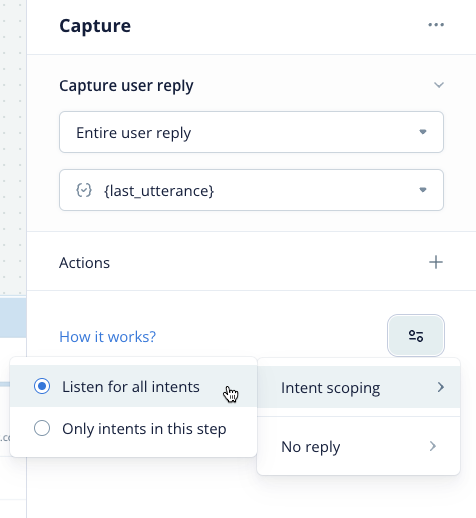Open the No reply submenu
The height and width of the screenshot is (518, 476).
[359, 446]
